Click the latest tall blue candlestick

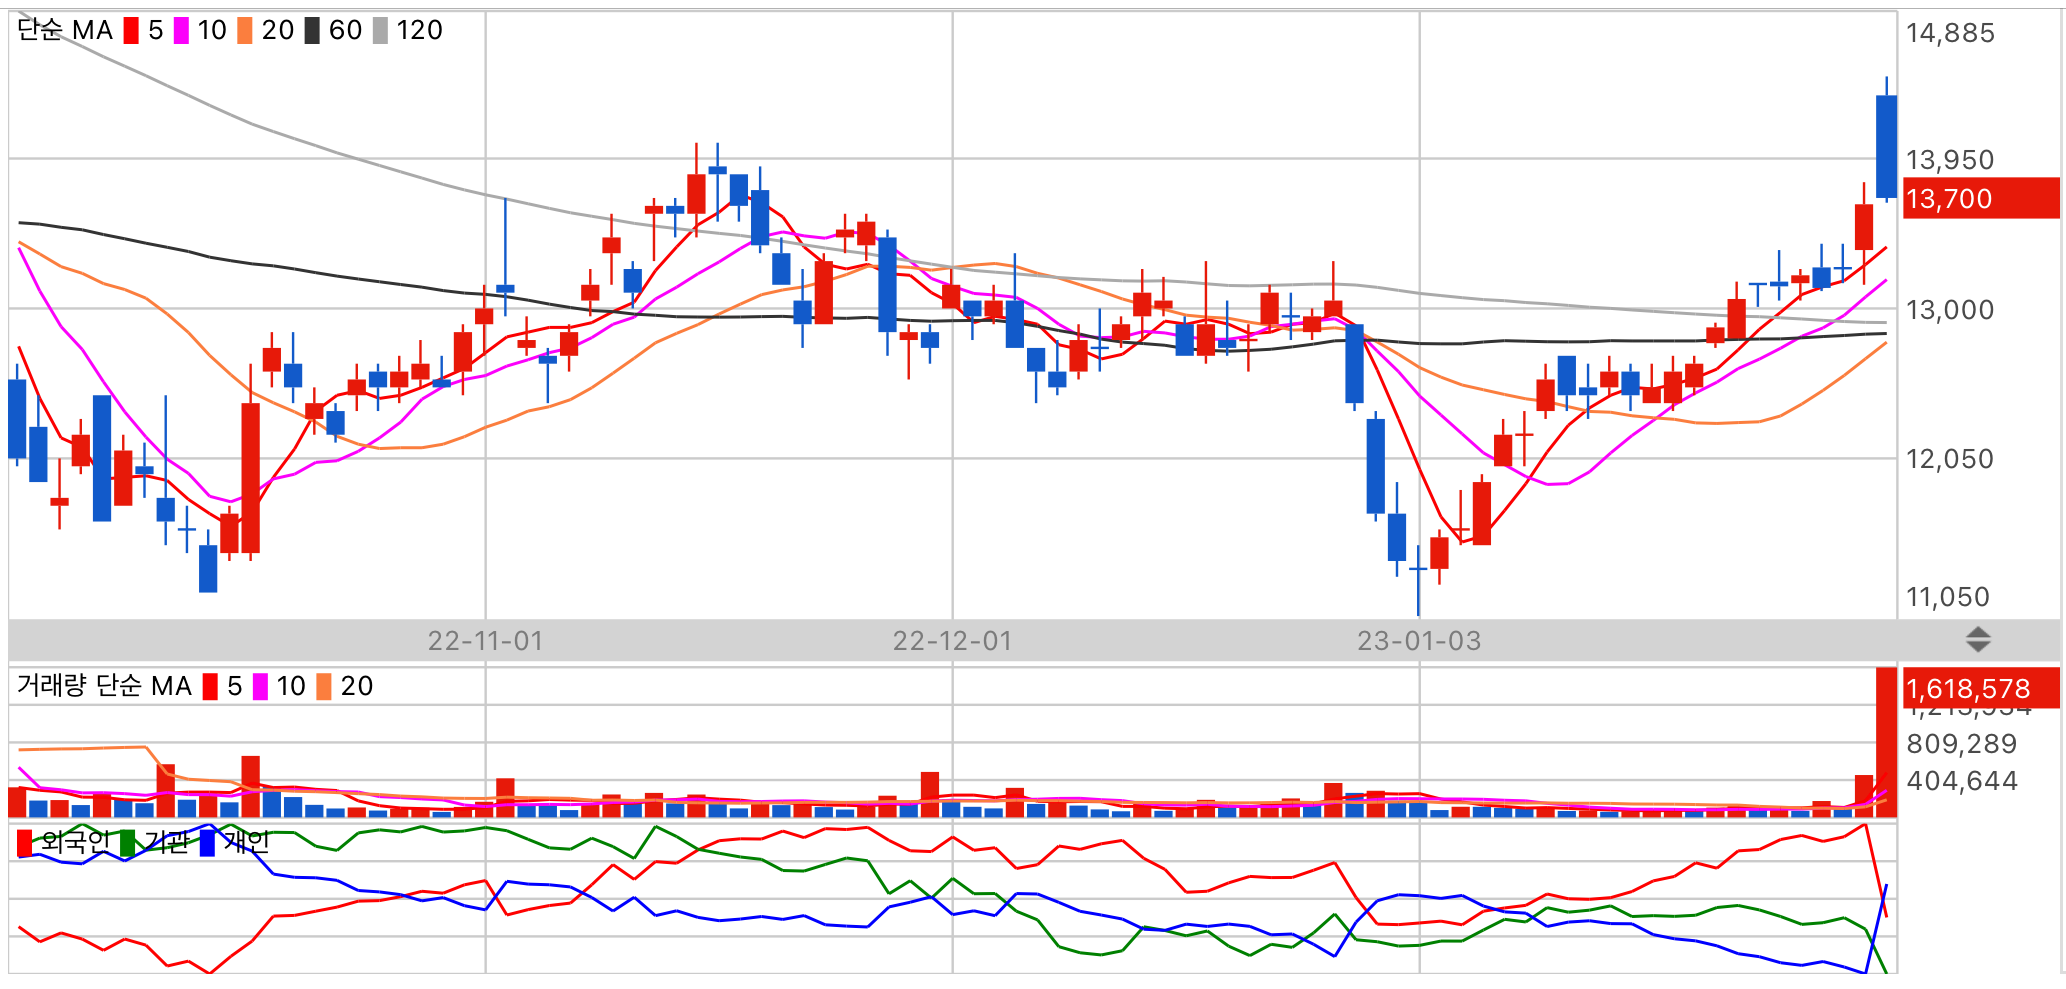(1886, 146)
